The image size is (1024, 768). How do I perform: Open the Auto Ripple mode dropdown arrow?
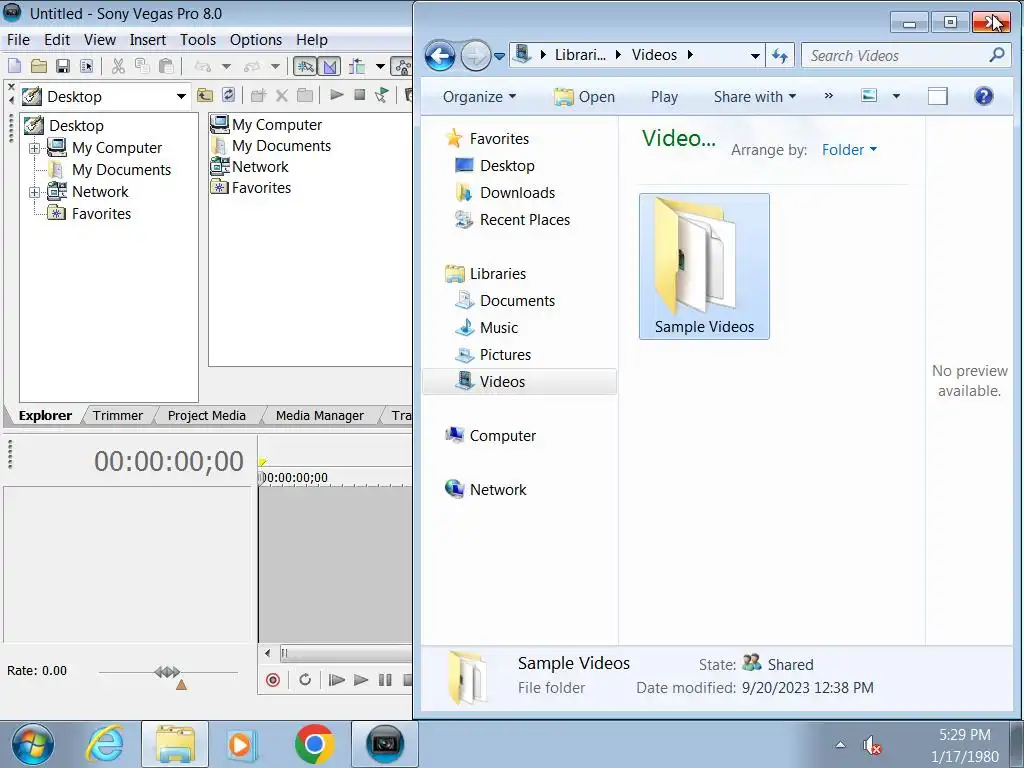pyautogui.click(x=379, y=66)
